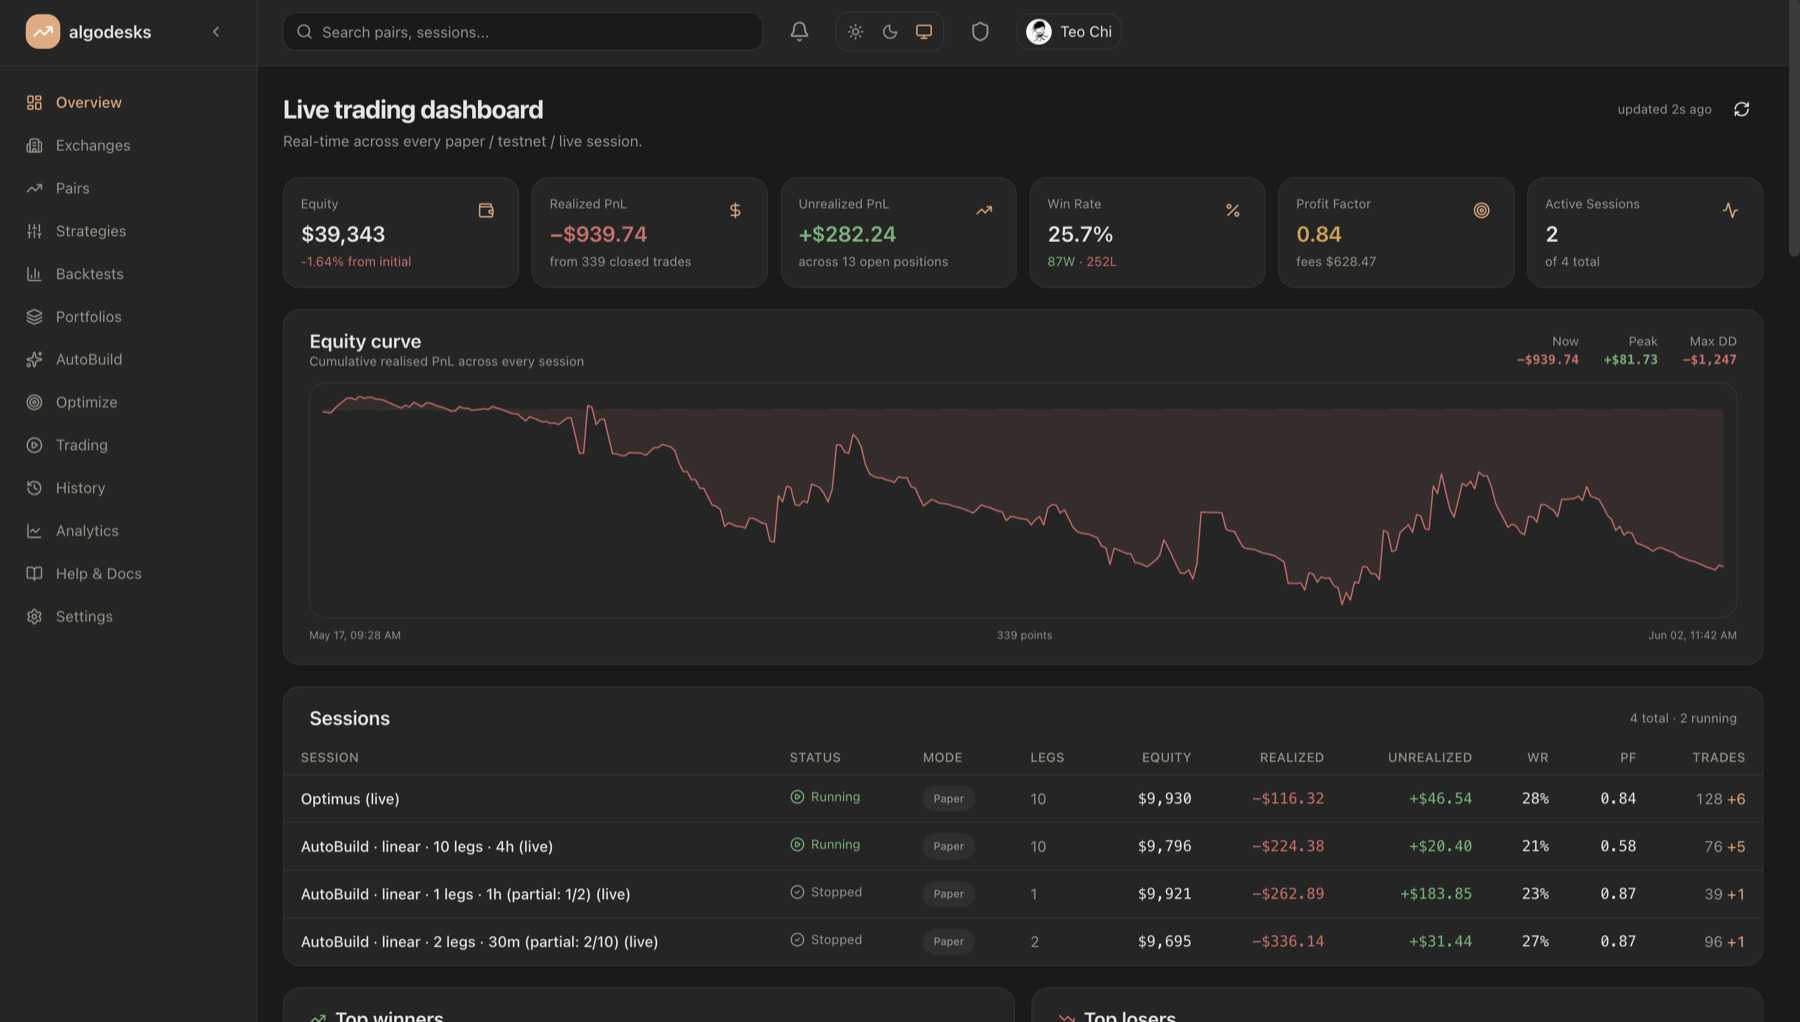Screen dimensions: 1800x1022
Task: Focus the Search pairs, sessions field
Action: click(x=523, y=32)
